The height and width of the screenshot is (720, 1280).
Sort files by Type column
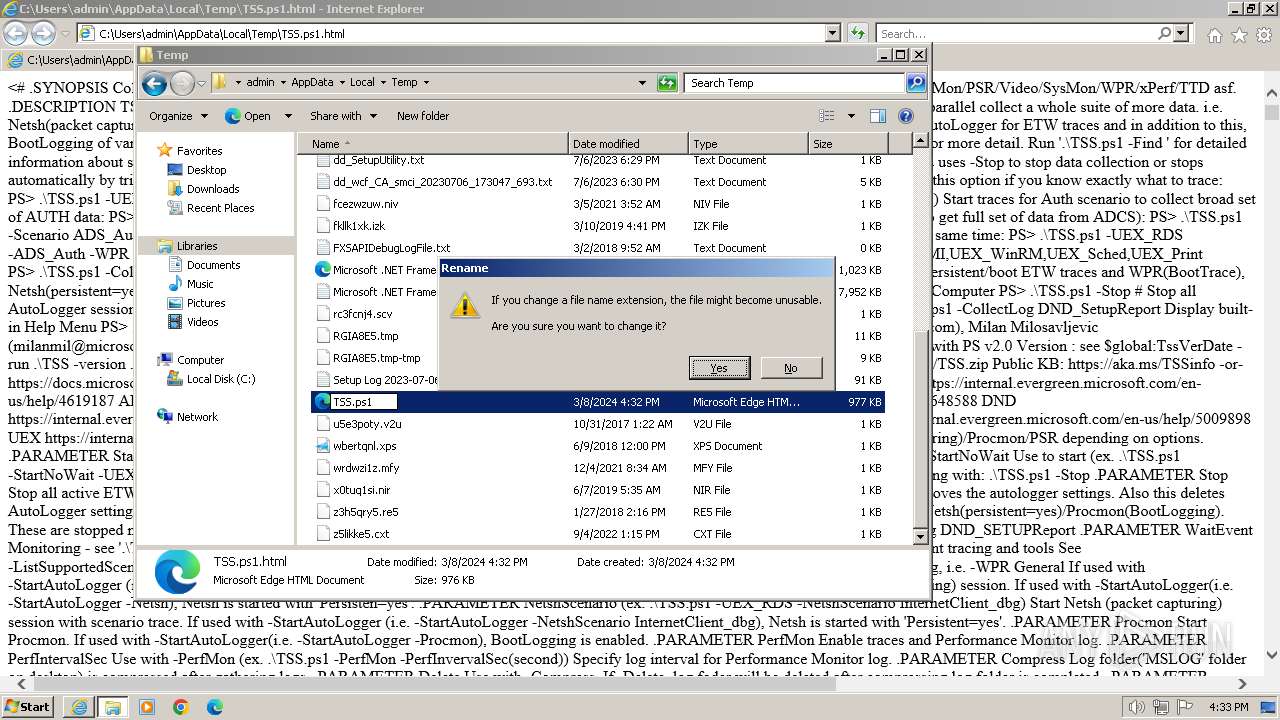[x=748, y=144]
